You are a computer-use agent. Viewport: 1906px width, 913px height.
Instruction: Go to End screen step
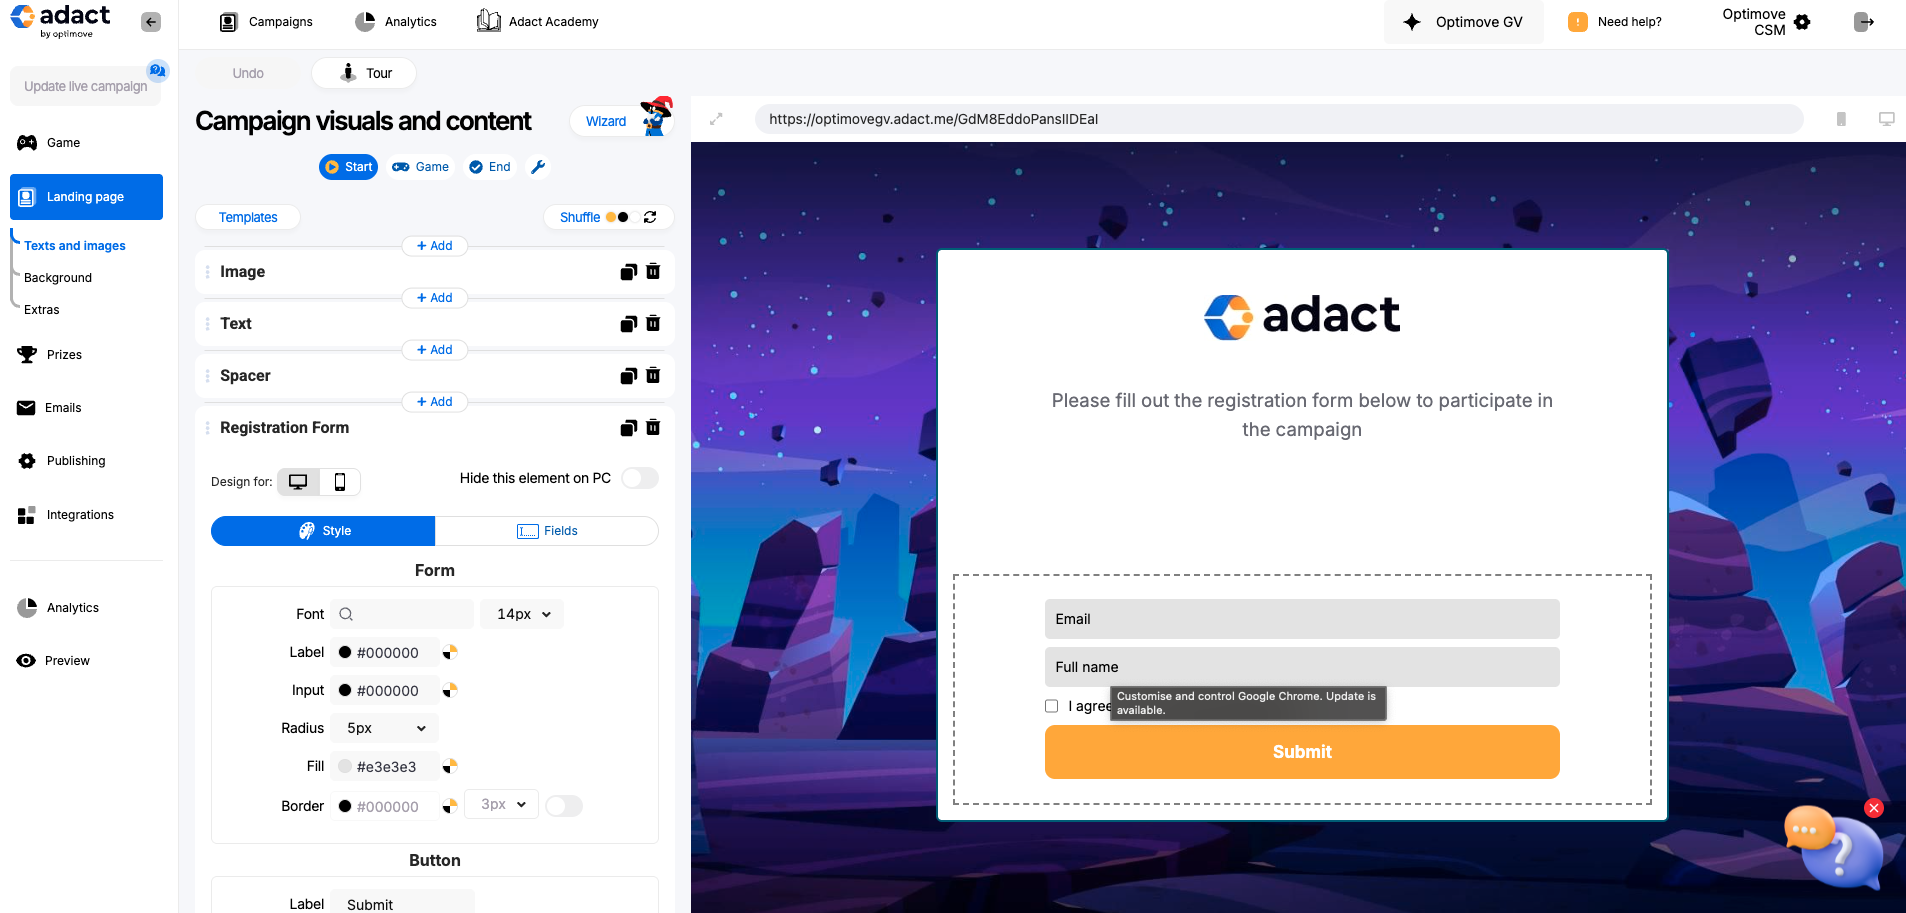pos(490,167)
